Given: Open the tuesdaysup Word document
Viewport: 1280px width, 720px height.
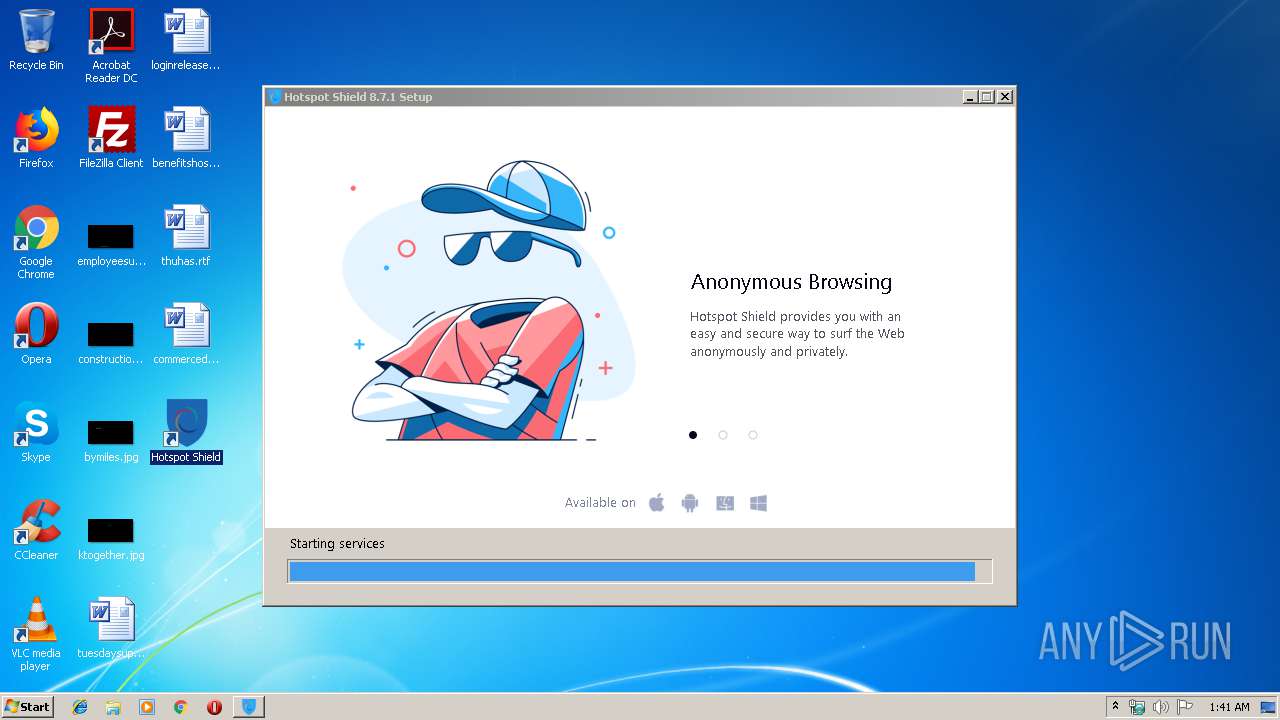Looking at the screenshot, I should pyautogui.click(x=111, y=628).
